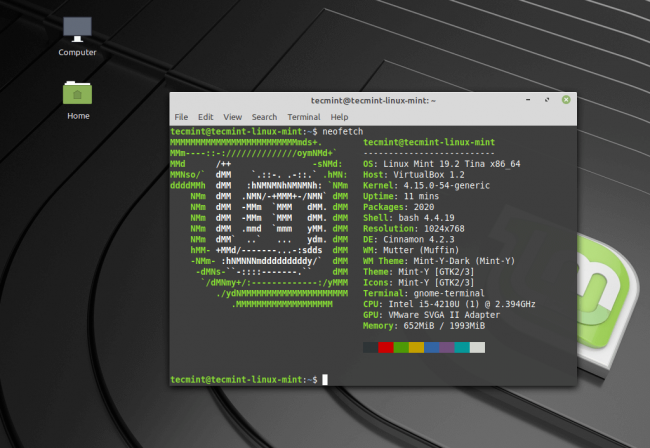Open the Search menu in terminal
Screen dimensions: 650x448
point(264,117)
